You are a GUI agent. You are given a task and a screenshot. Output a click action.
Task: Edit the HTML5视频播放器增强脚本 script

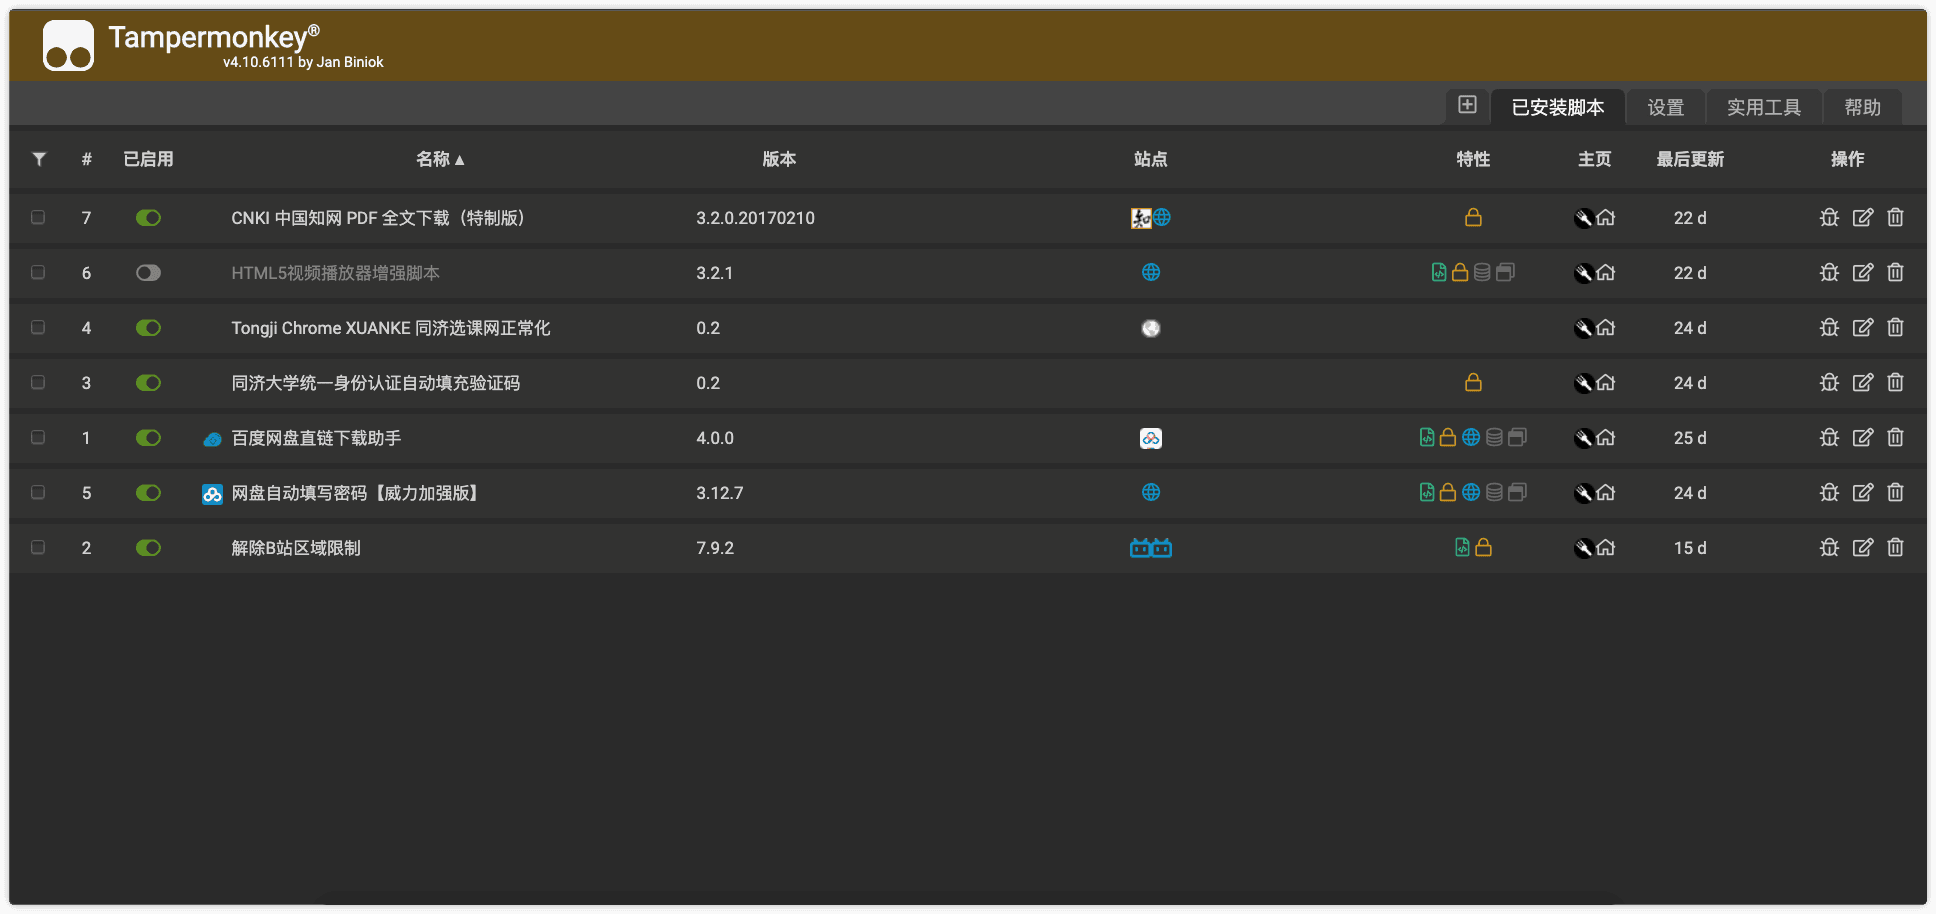click(1862, 273)
